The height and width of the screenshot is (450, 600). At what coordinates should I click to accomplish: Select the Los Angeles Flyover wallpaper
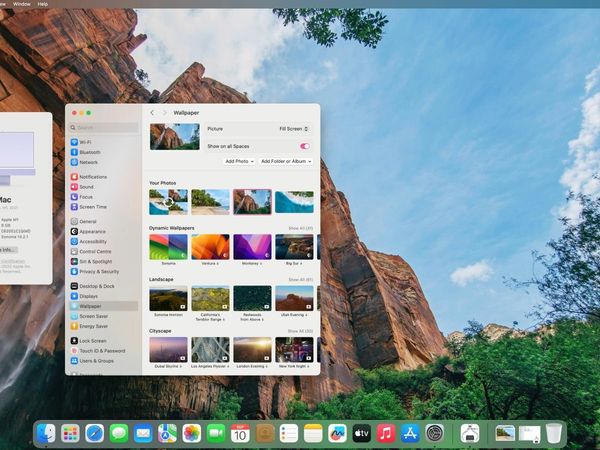[210, 350]
